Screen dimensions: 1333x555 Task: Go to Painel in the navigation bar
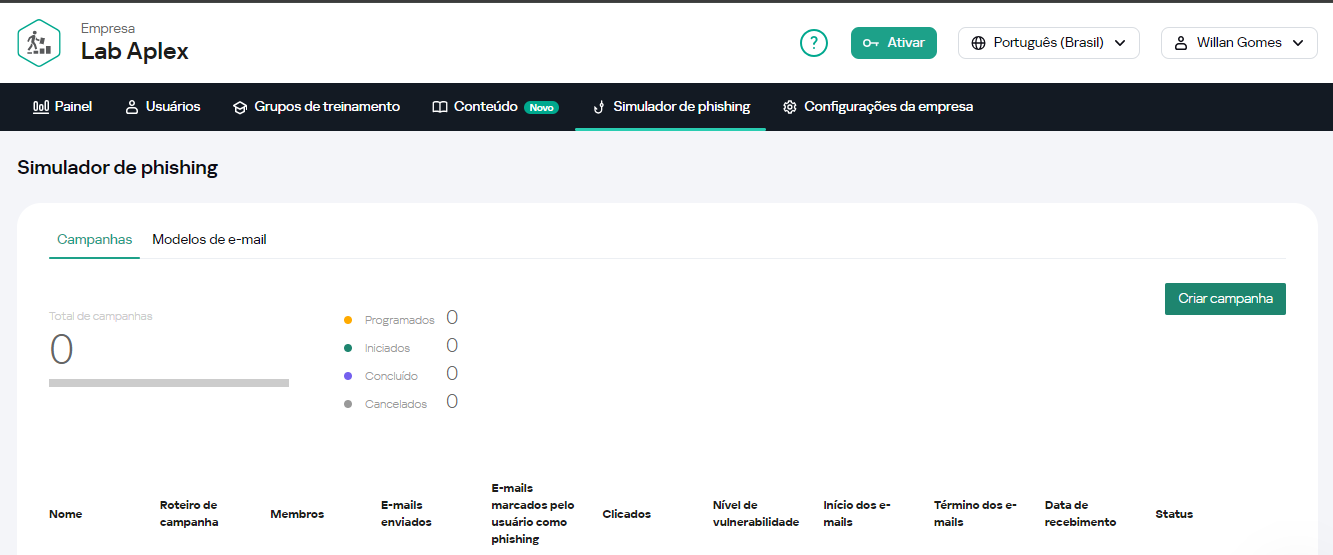63,106
